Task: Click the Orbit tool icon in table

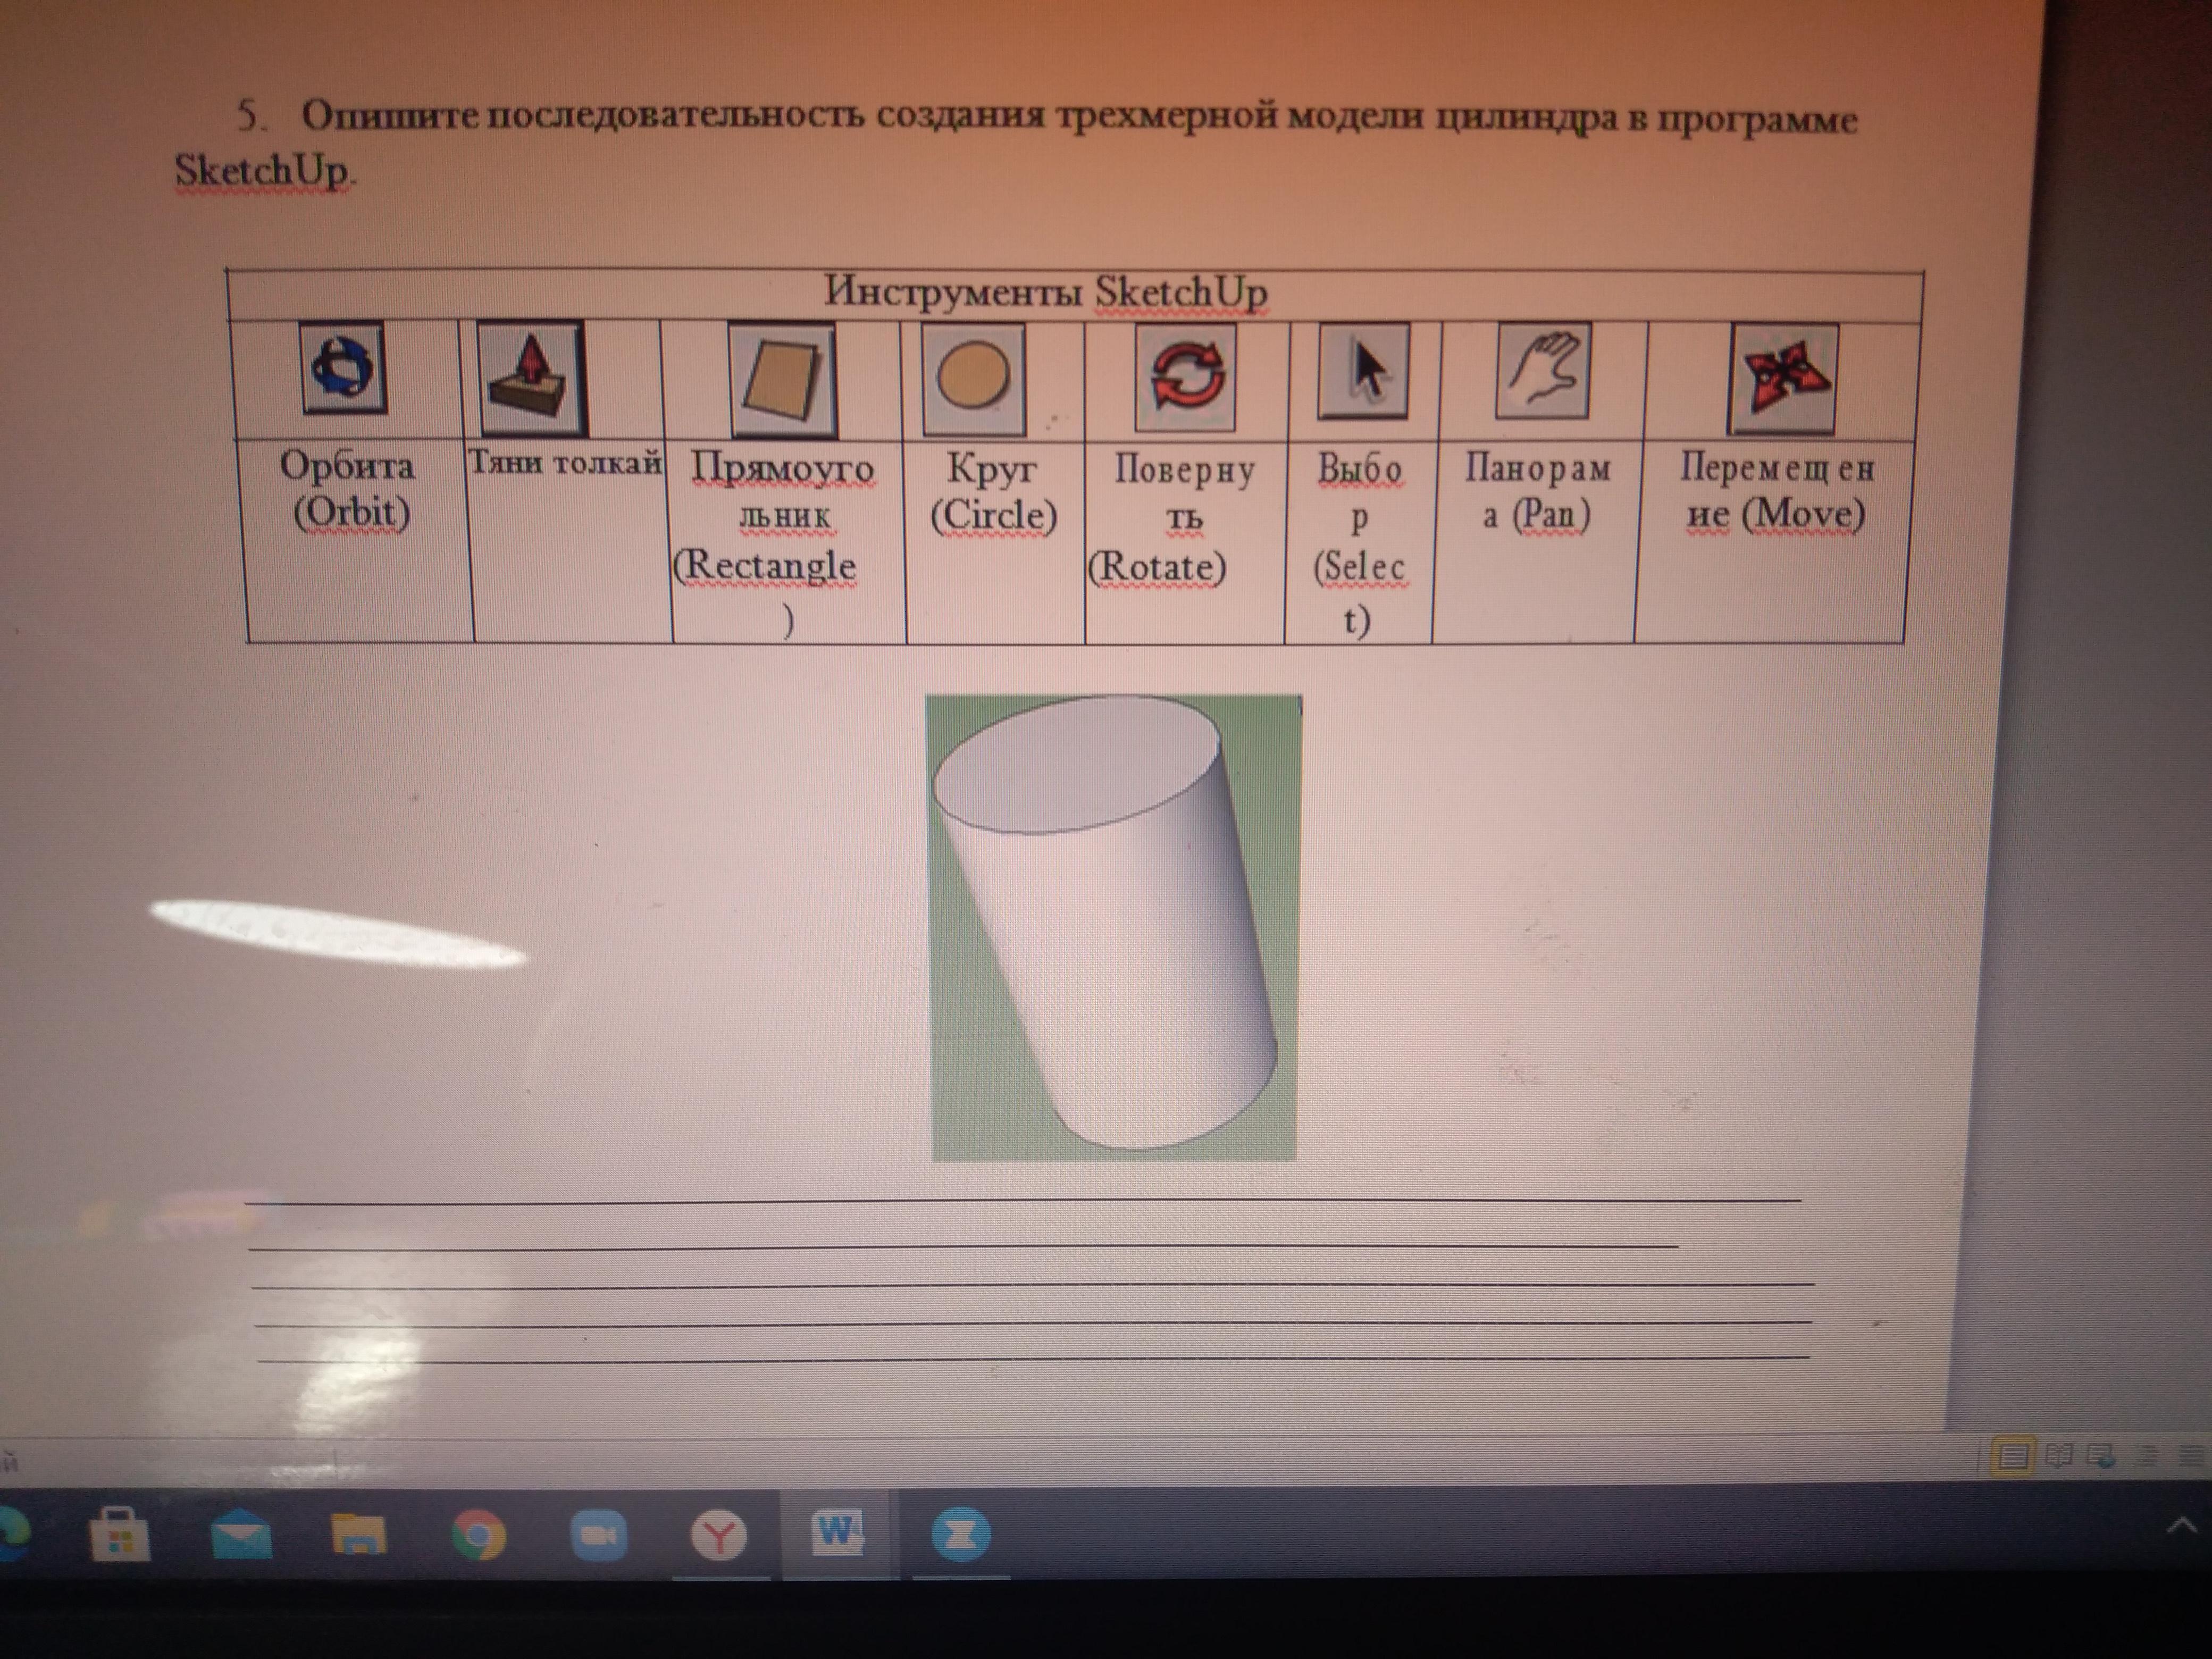Action: pyautogui.click(x=344, y=367)
